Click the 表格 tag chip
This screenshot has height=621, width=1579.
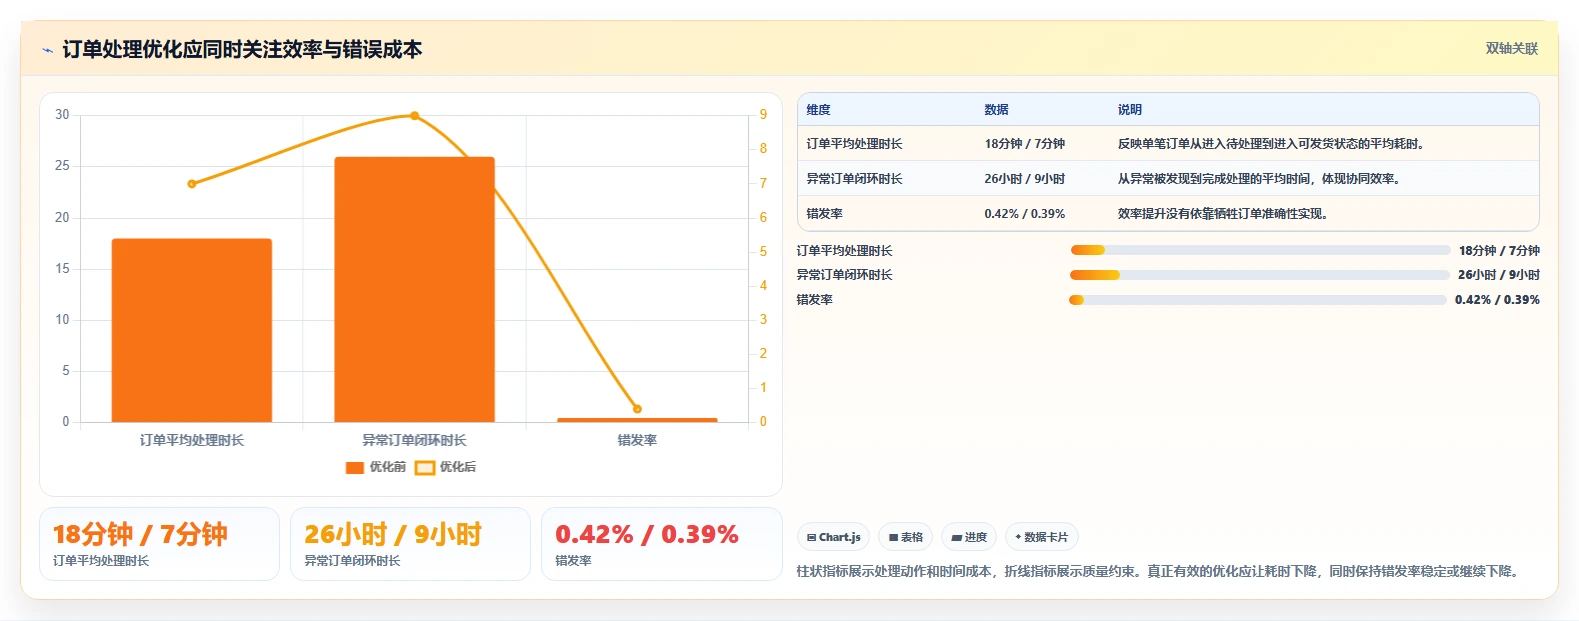pyautogui.click(x=905, y=537)
